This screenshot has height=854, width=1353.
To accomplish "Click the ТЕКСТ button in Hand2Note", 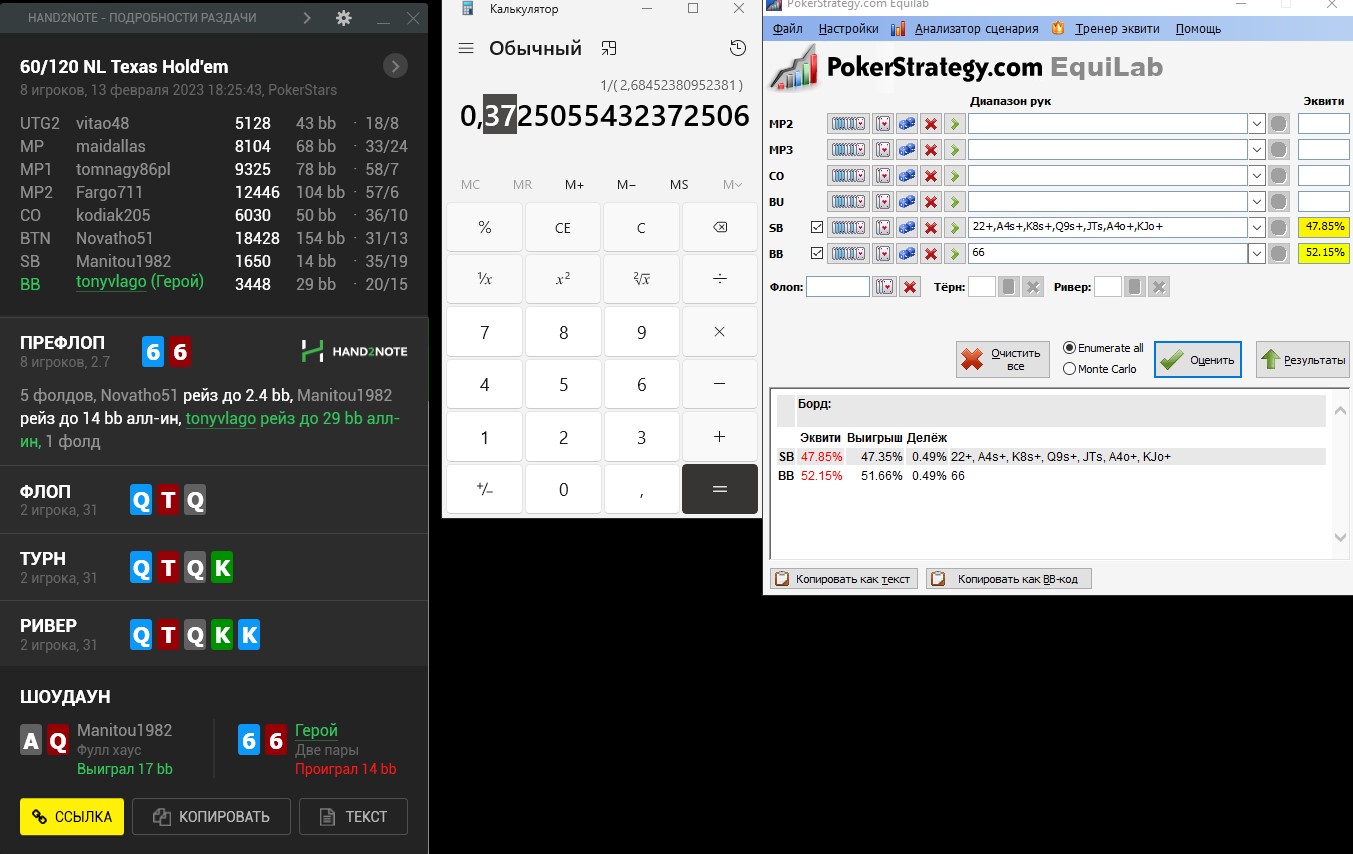I will coord(353,816).
